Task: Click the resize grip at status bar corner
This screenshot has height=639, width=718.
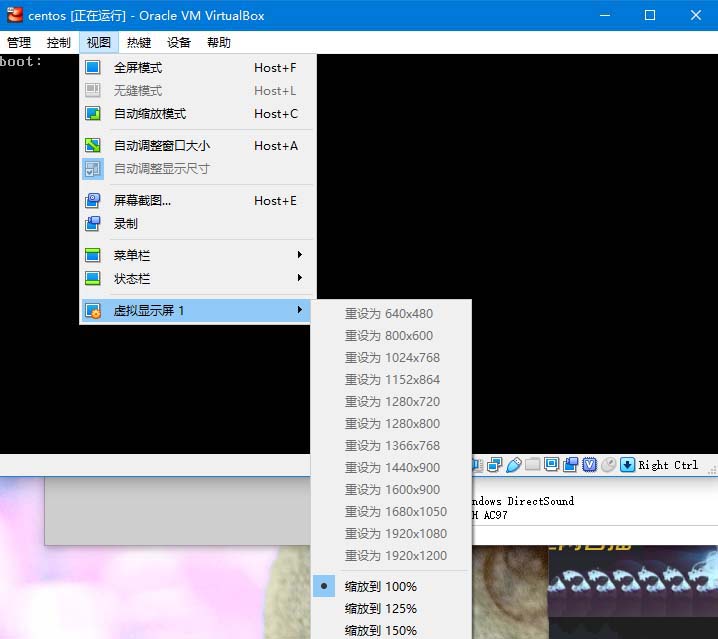Action: point(712,470)
